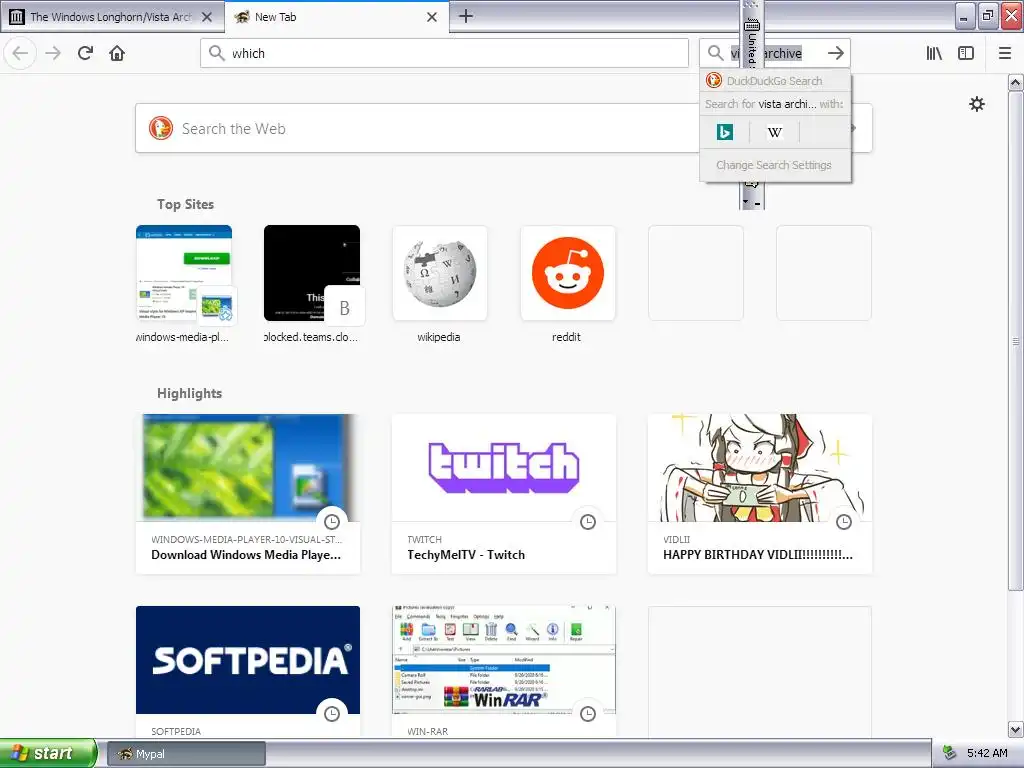Close the New Tab tab

pos(432,17)
